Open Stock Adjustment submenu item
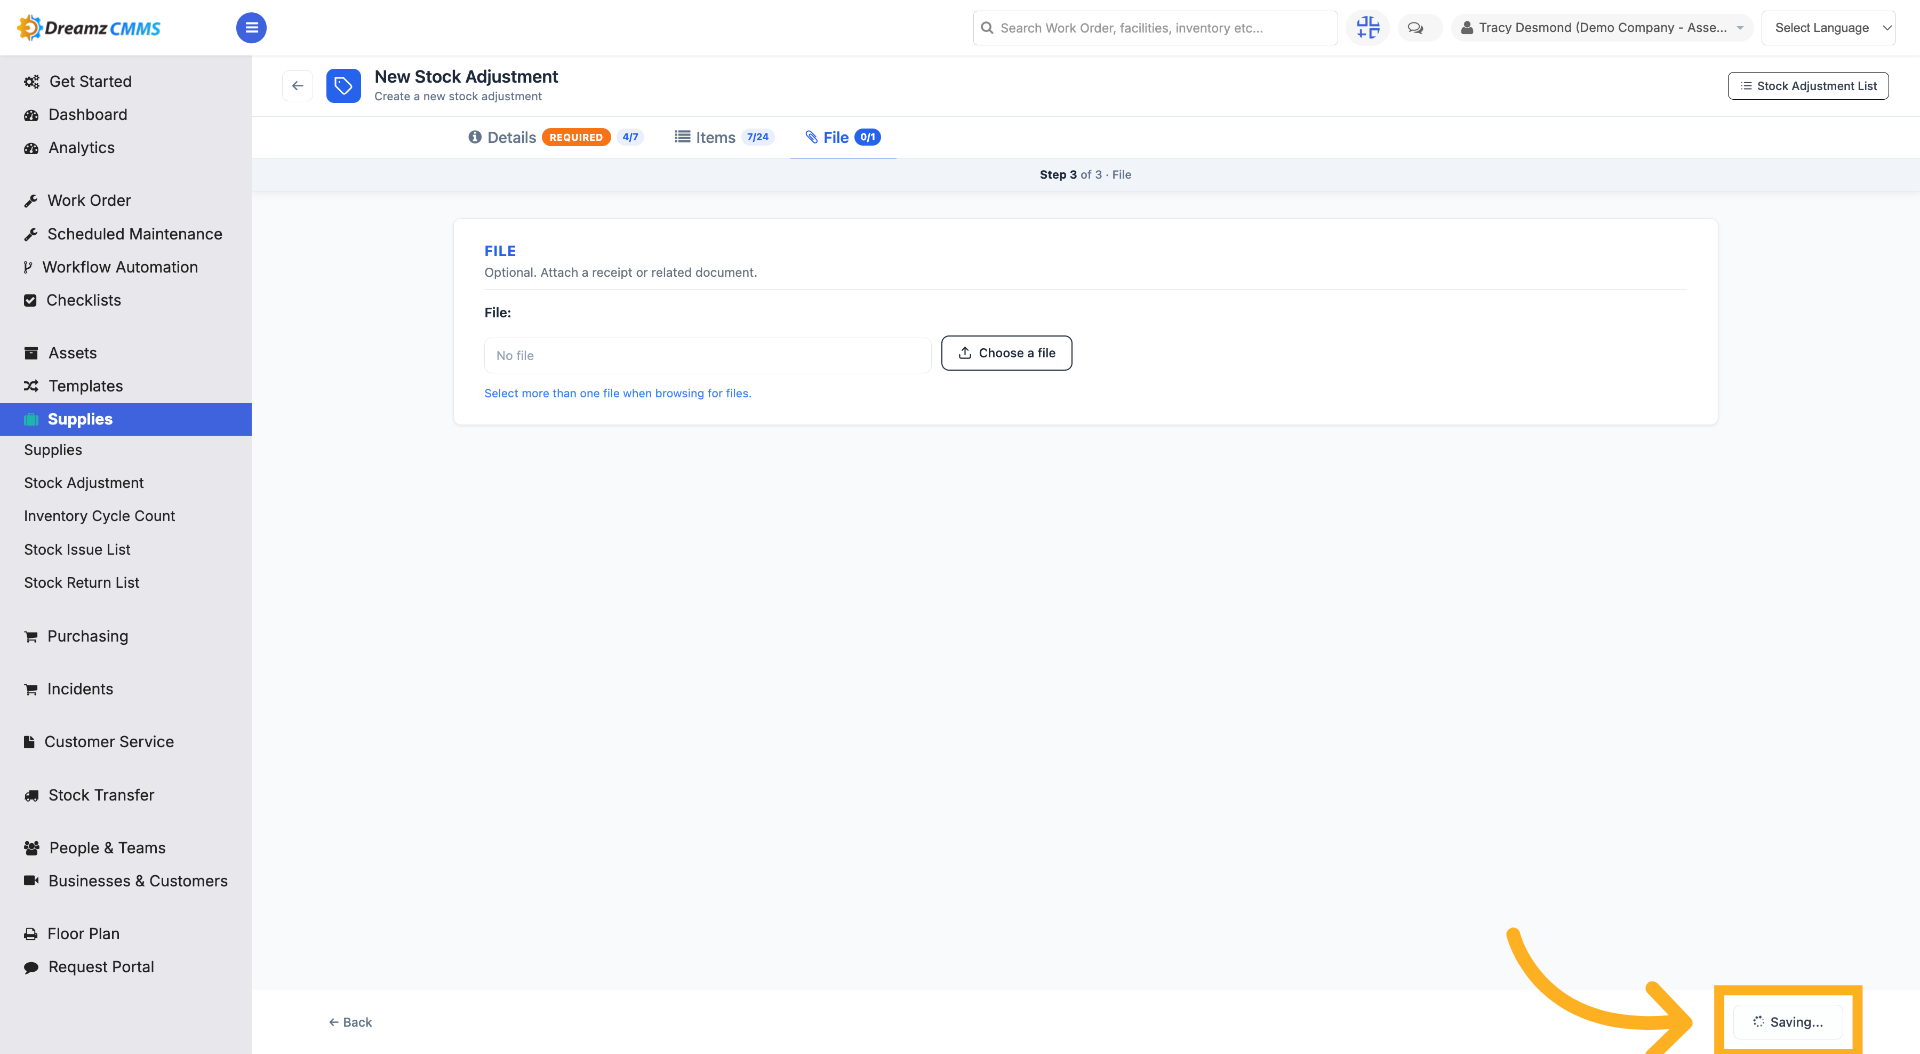Screen dimensions: 1920x1054 click(x=84, y=483)
